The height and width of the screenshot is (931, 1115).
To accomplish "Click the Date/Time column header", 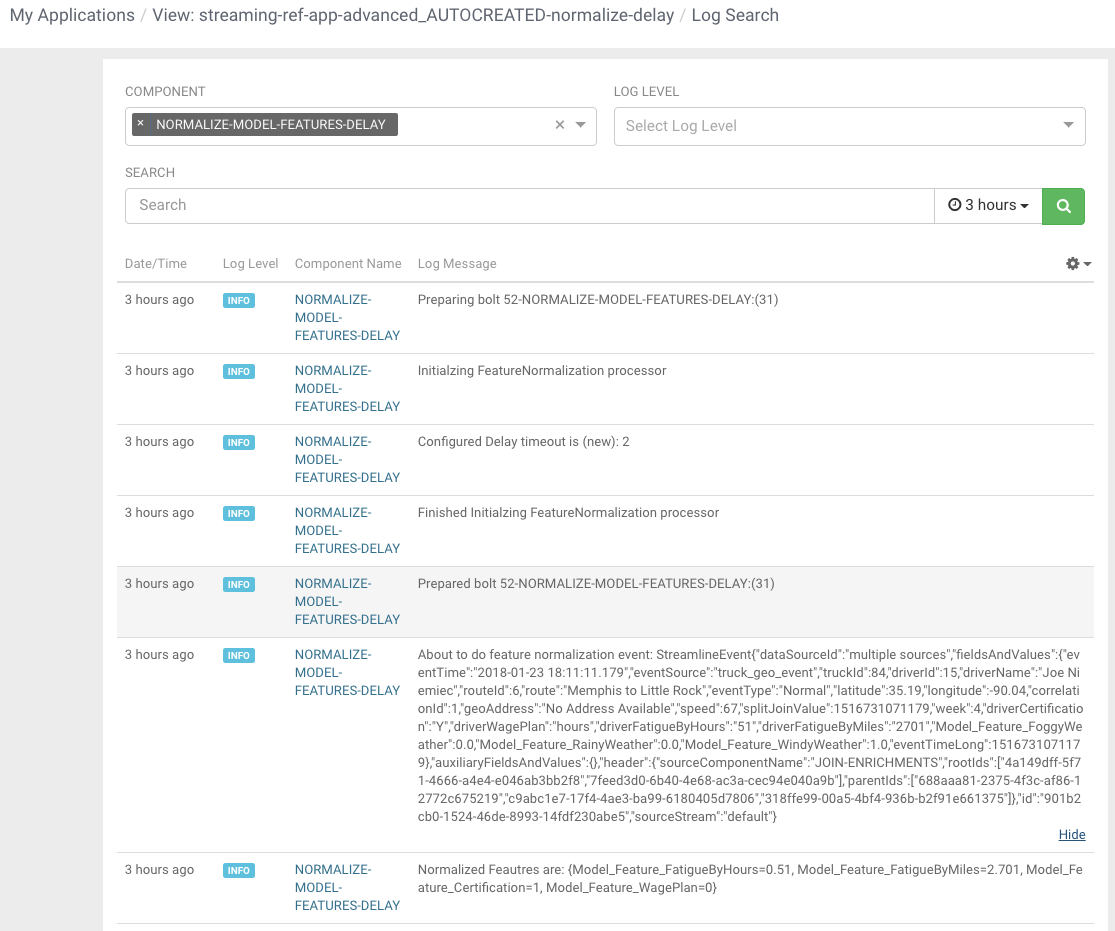I will point(156,264).
